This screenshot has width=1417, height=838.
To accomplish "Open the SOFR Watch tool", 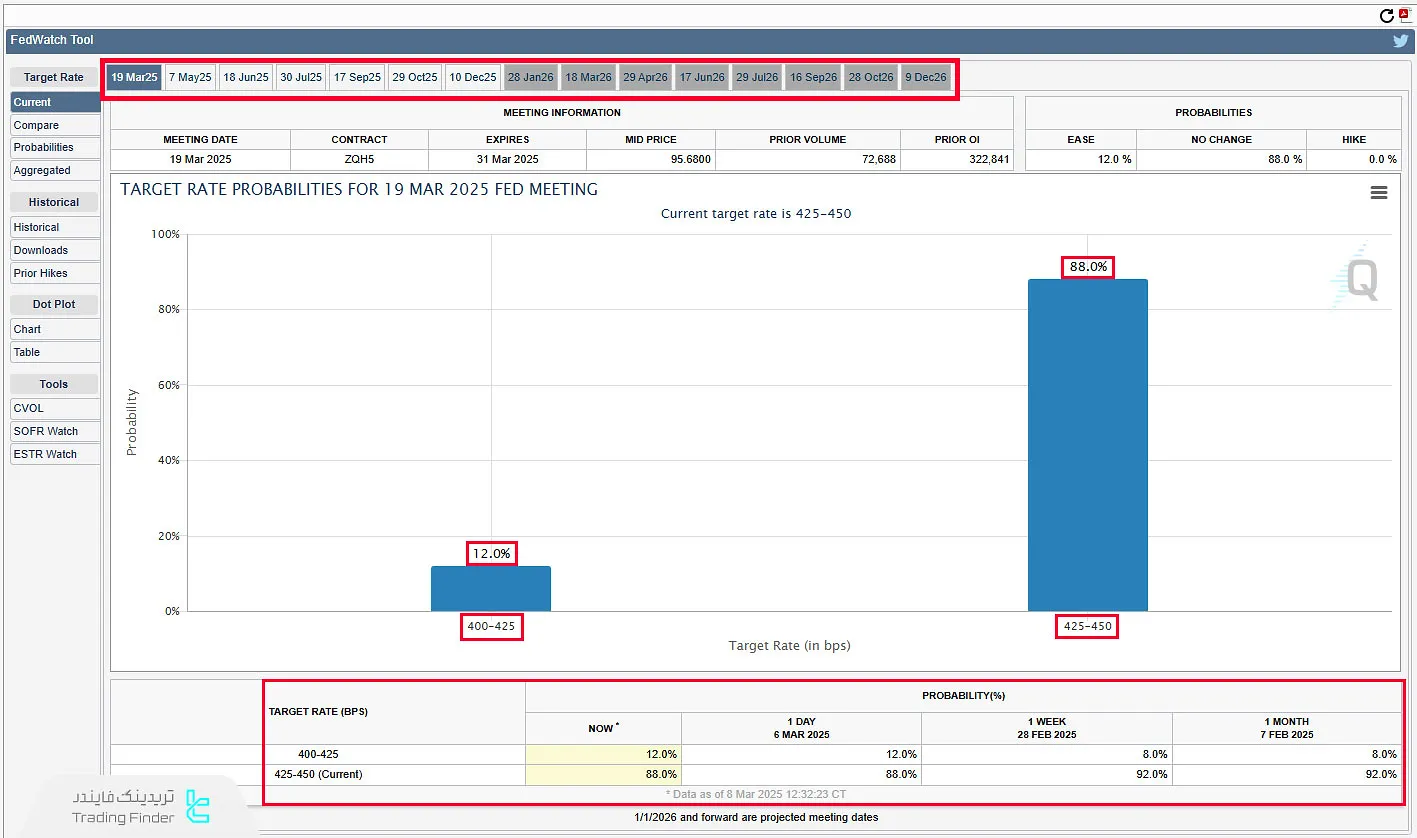I will point(55,431).
